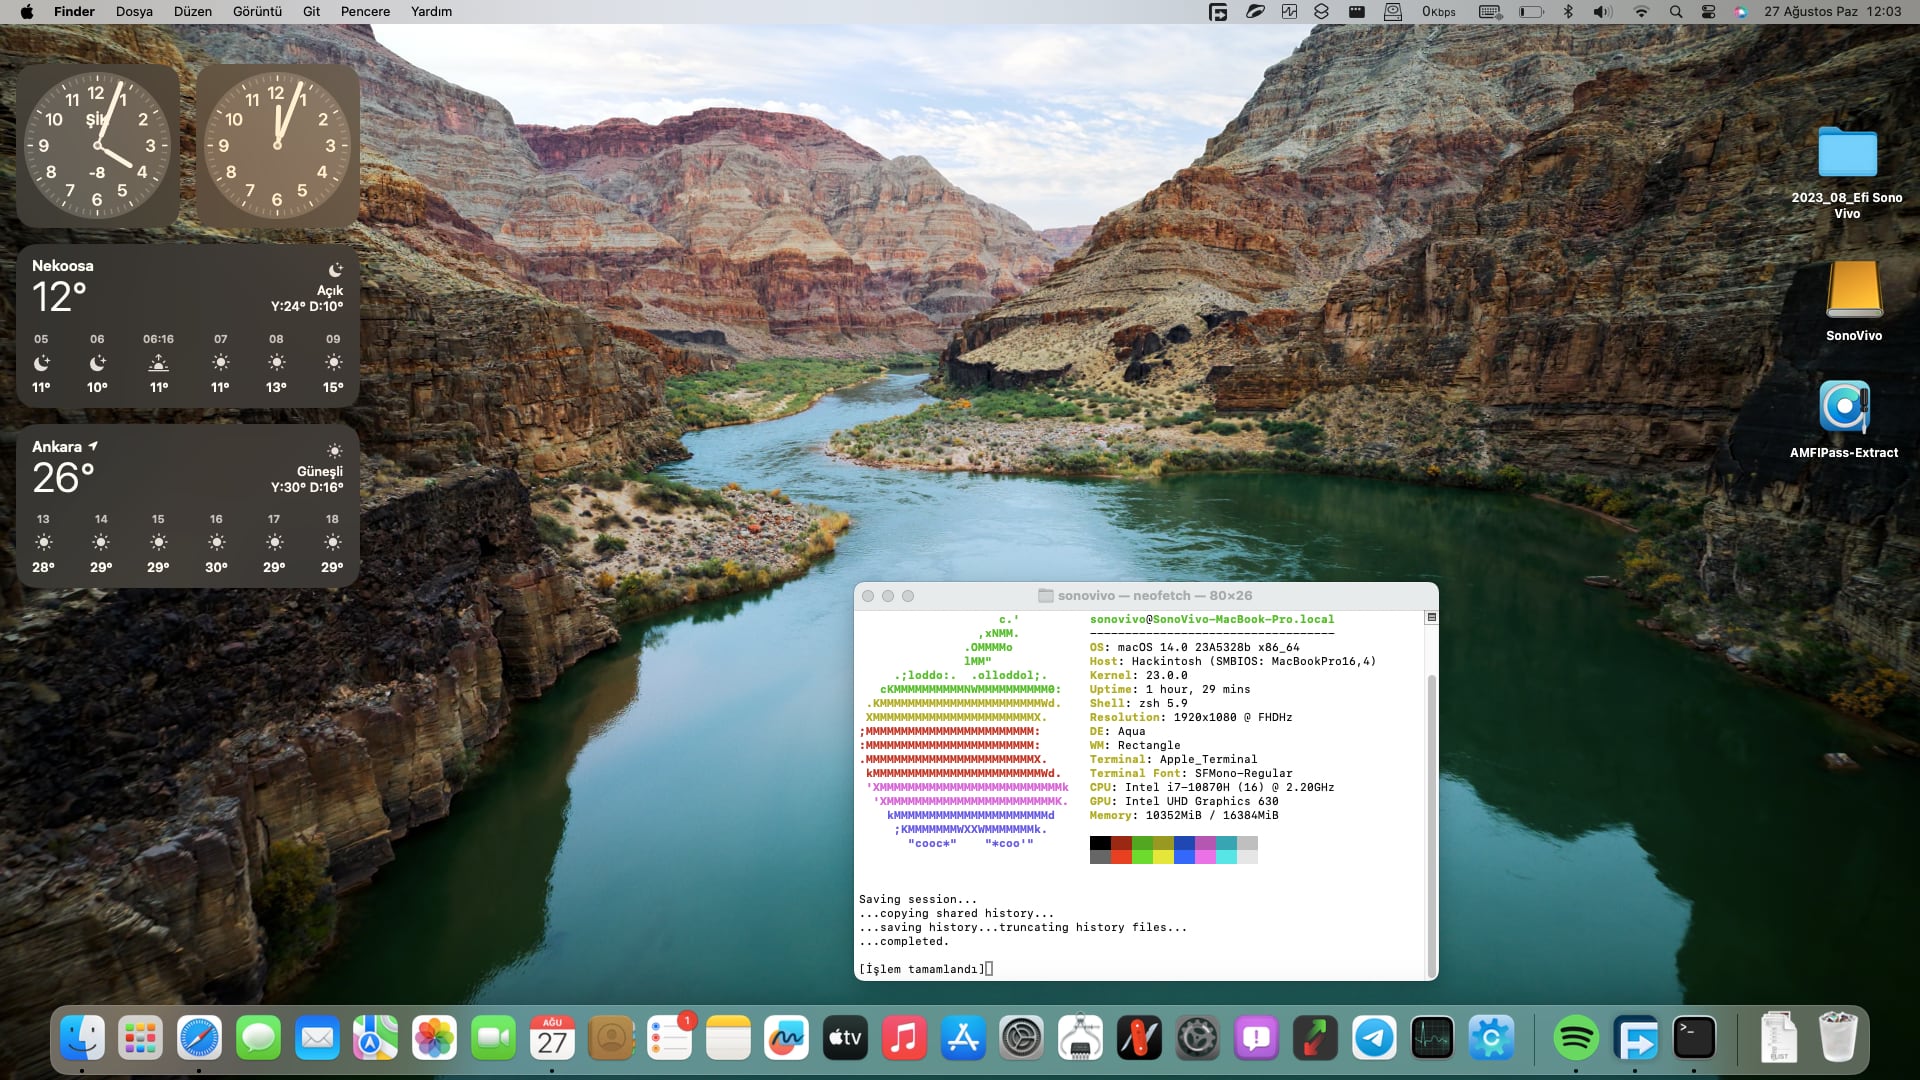Open Freeform app in the dock
1920x1080 pixels.
(x=786, y=1039)
